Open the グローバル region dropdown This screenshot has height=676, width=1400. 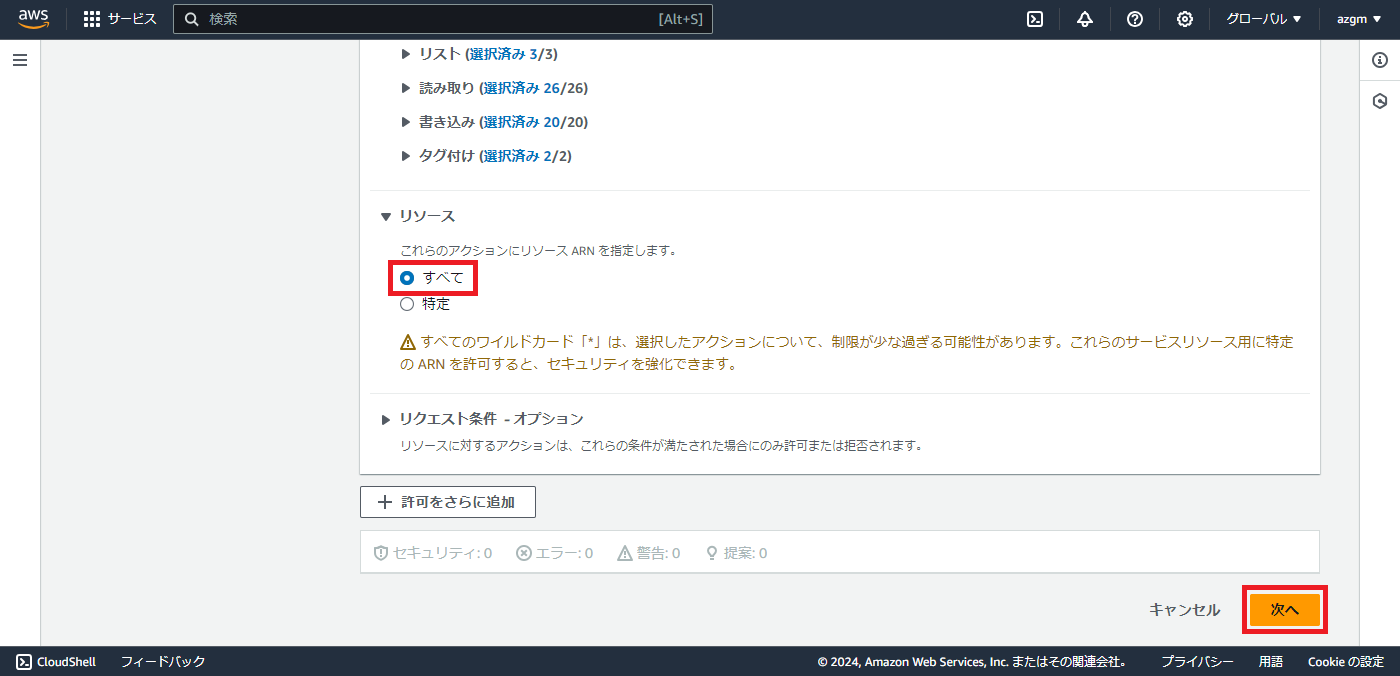click(x=1262, y=19)
